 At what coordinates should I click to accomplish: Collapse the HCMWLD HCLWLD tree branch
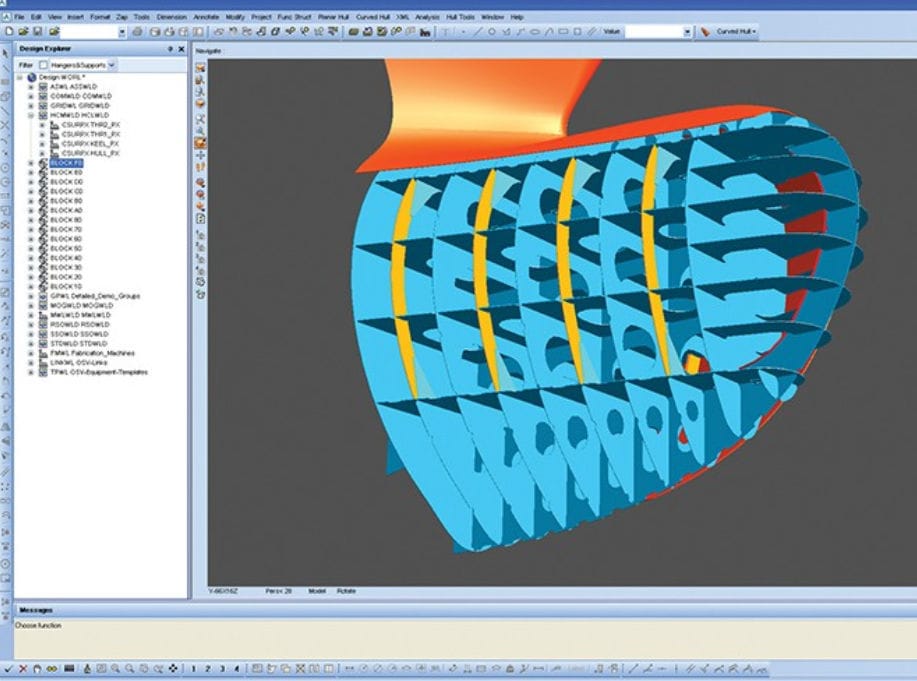(29, 114)
